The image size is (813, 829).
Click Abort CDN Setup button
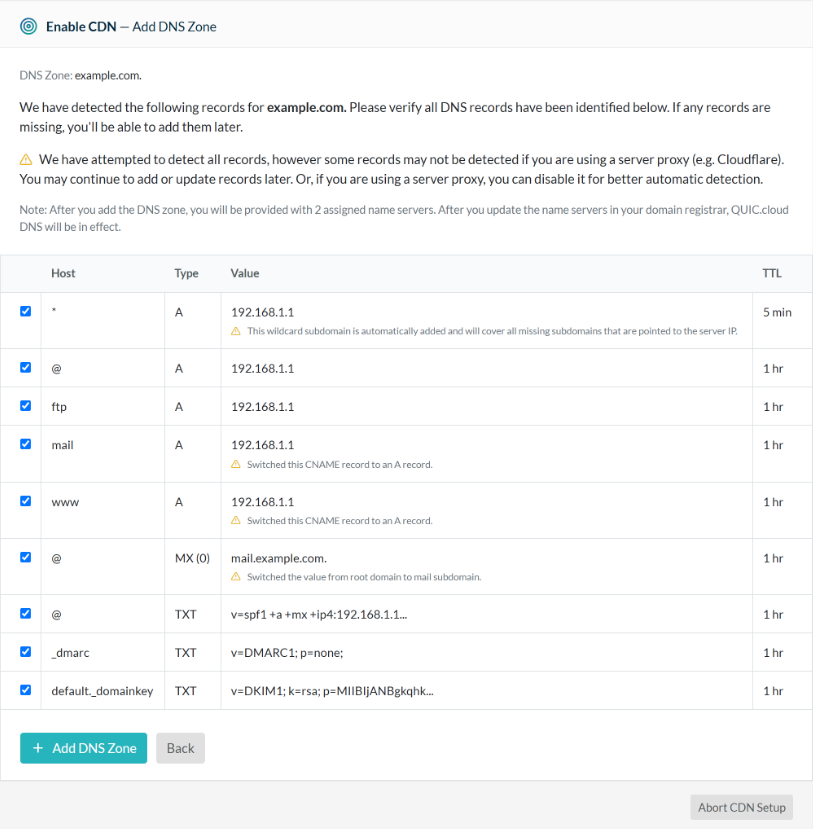pyautogui.click(x=742, y=807)
